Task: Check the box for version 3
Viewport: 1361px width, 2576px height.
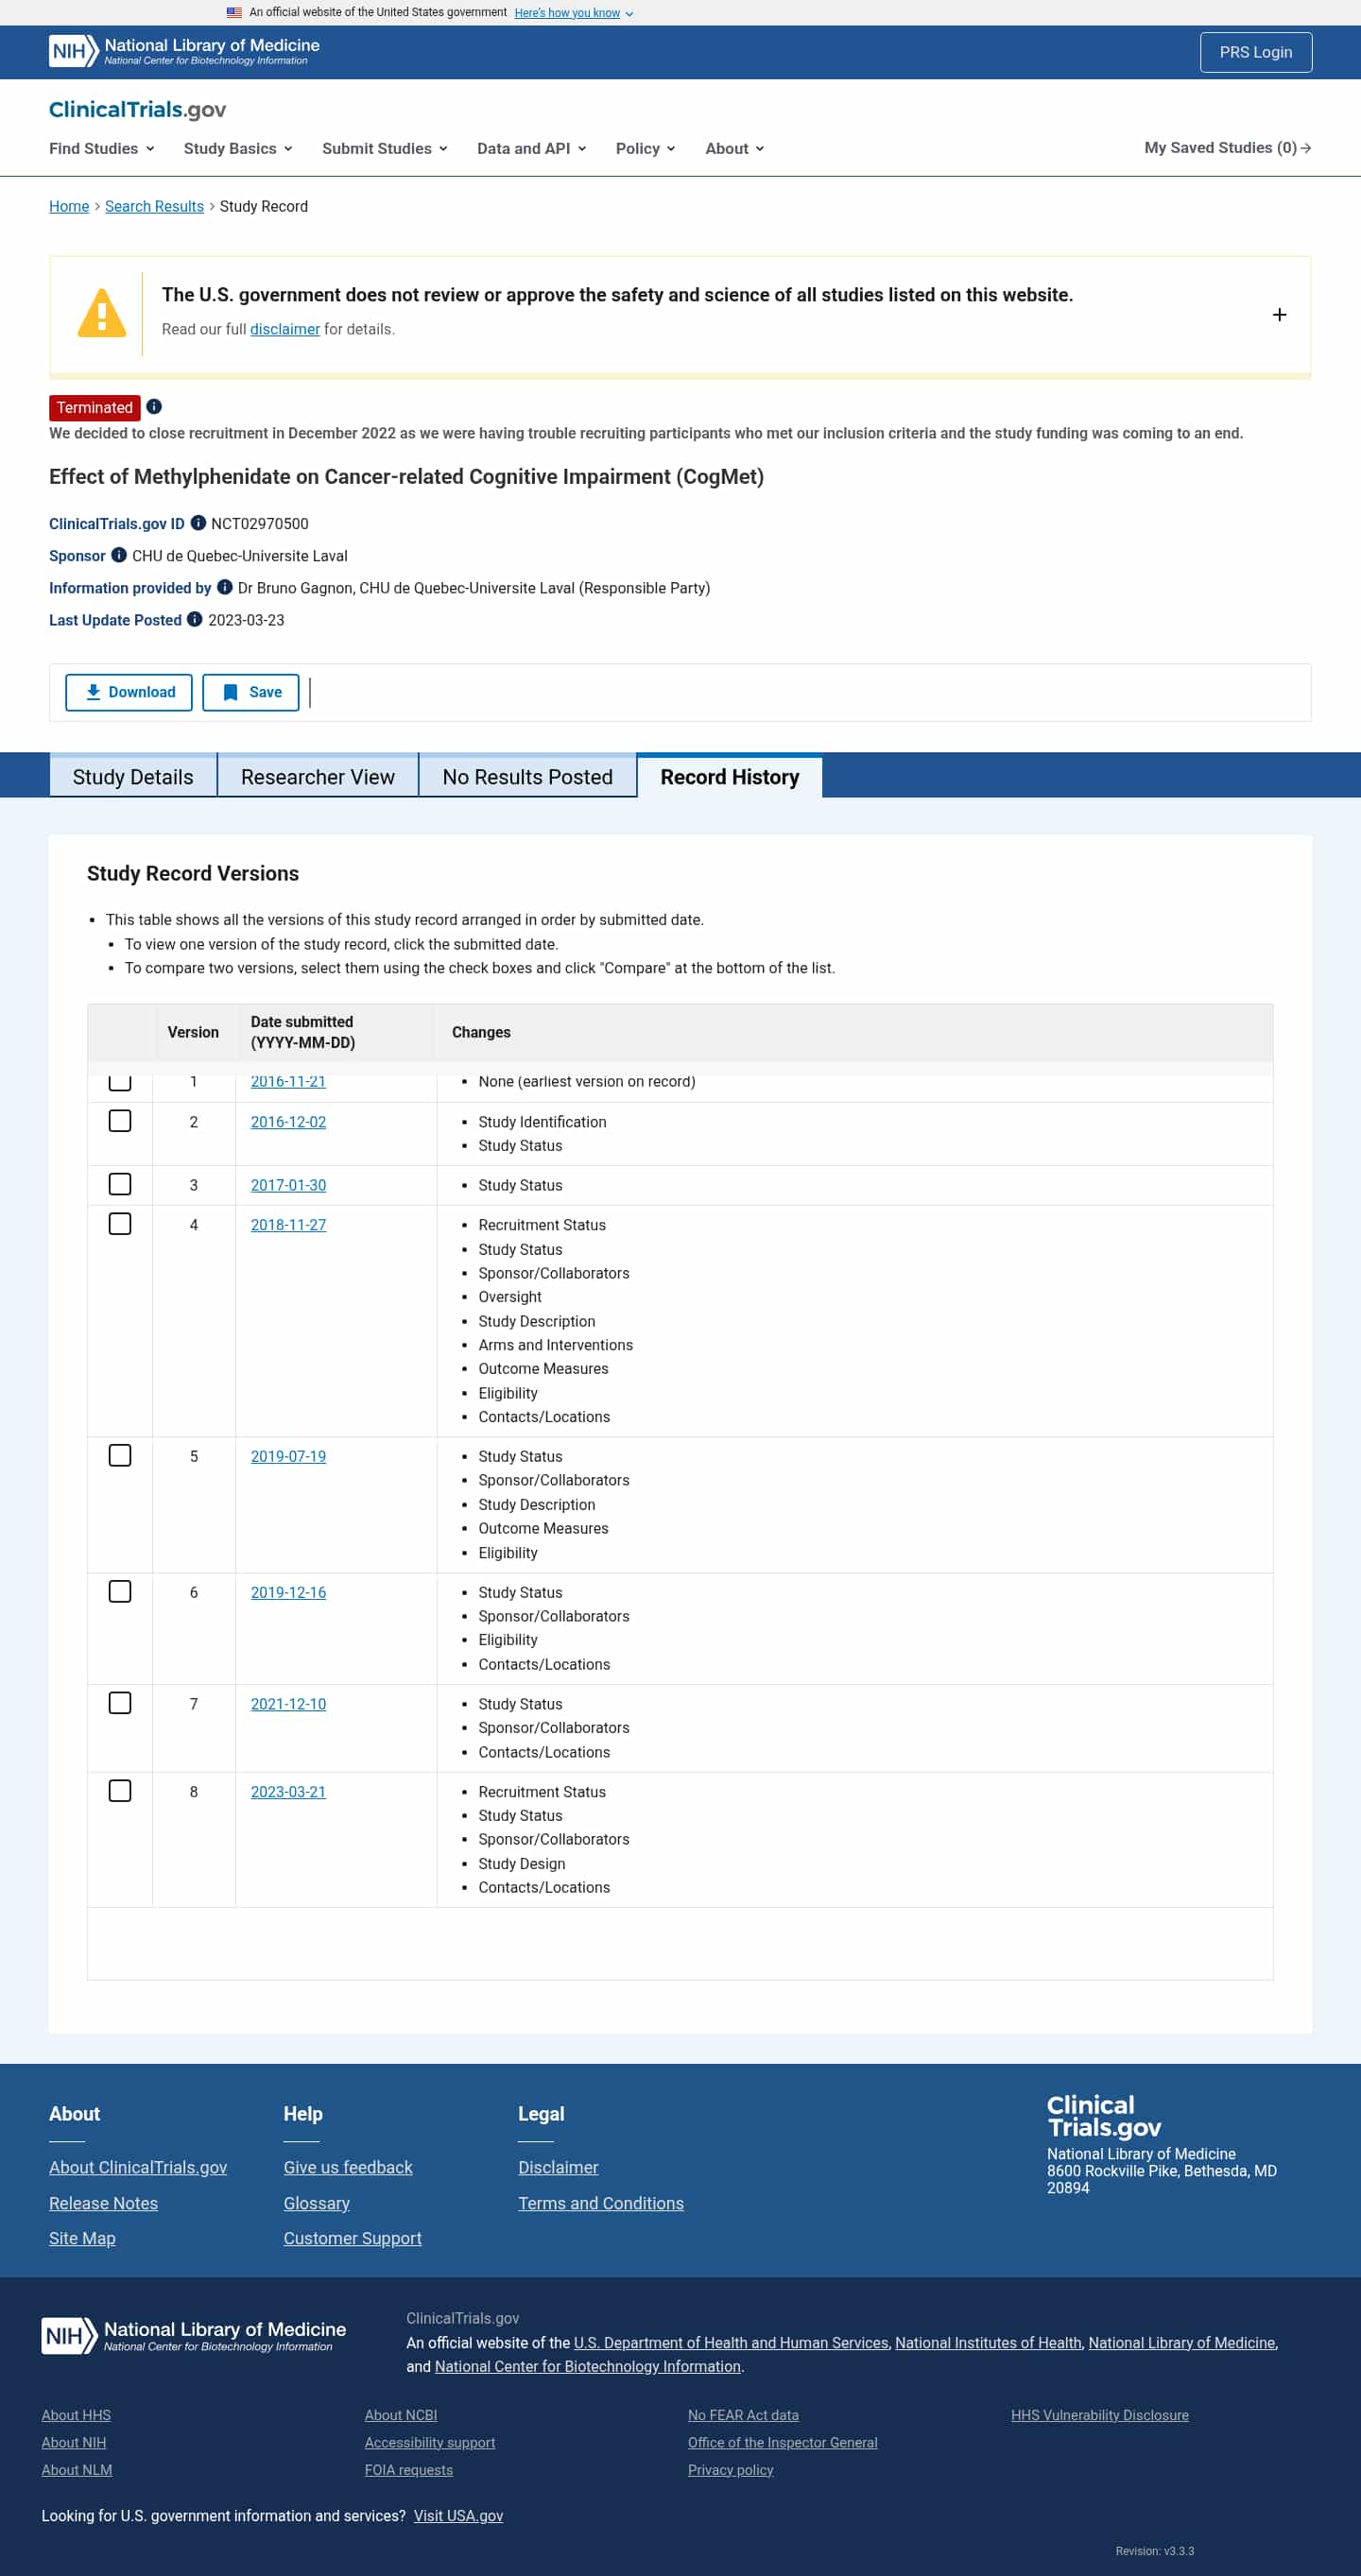Action: click(120, 1184)
